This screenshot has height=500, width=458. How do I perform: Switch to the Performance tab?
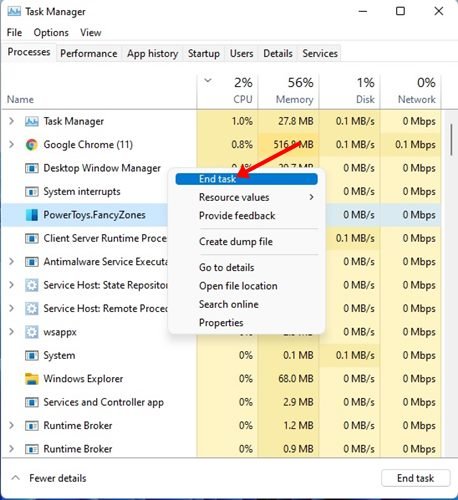tap(89, 54)
